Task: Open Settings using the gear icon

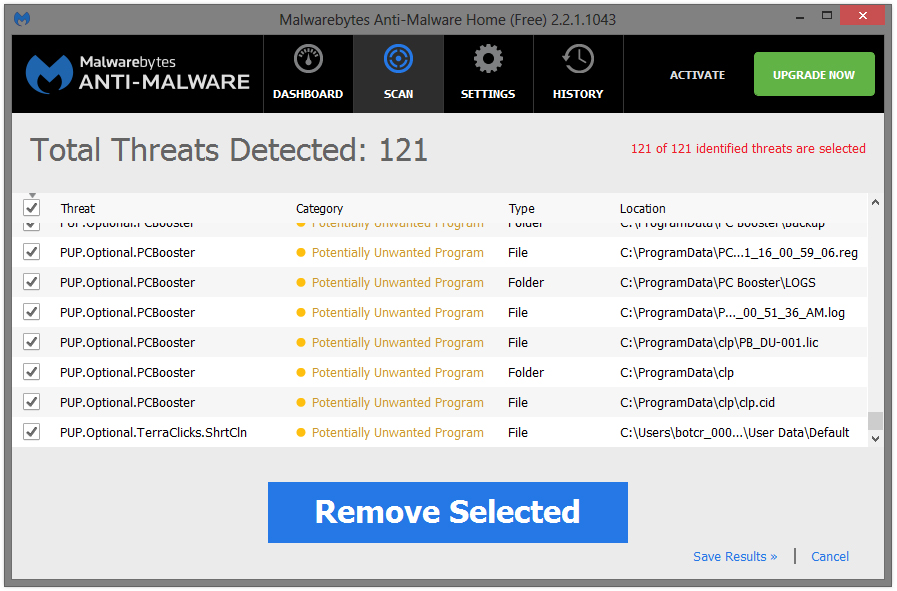Action: (x=488, y=59)
